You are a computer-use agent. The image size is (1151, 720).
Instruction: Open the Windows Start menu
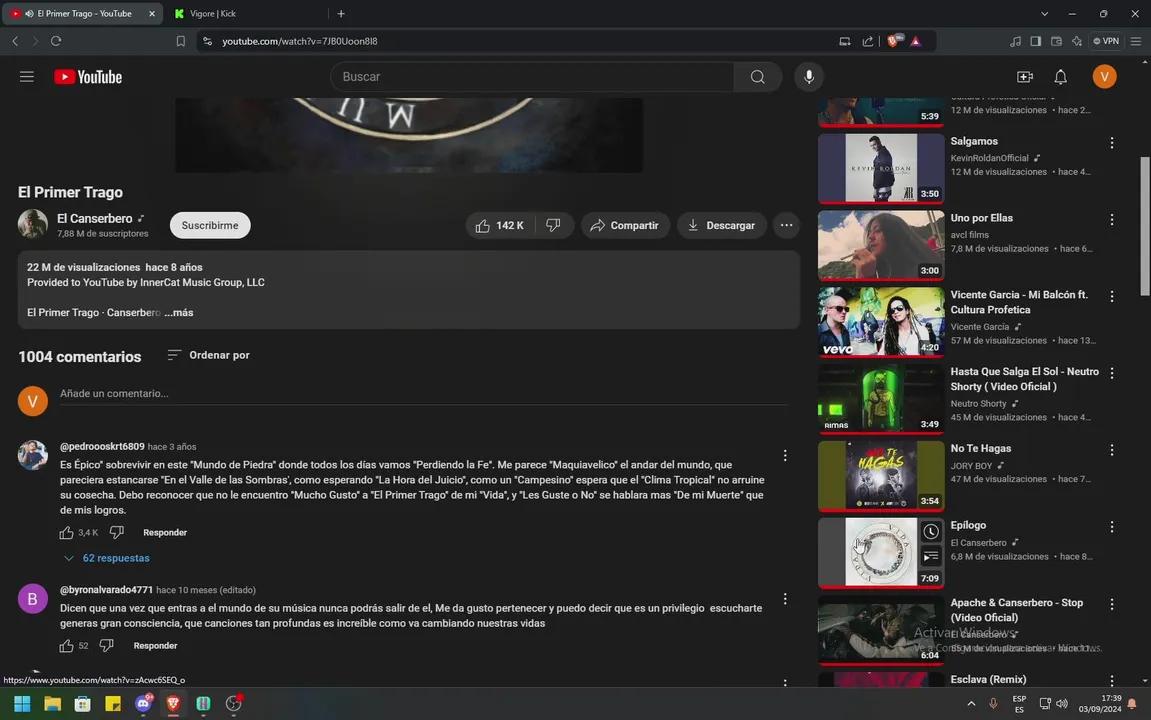coord(22,704)
